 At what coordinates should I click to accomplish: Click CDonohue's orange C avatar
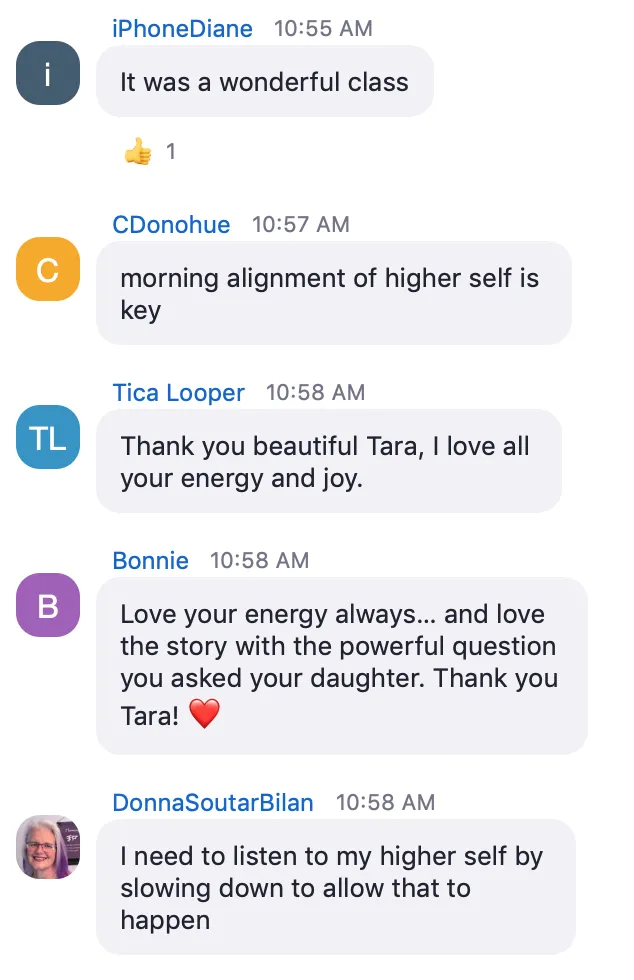tap(48, 269)
